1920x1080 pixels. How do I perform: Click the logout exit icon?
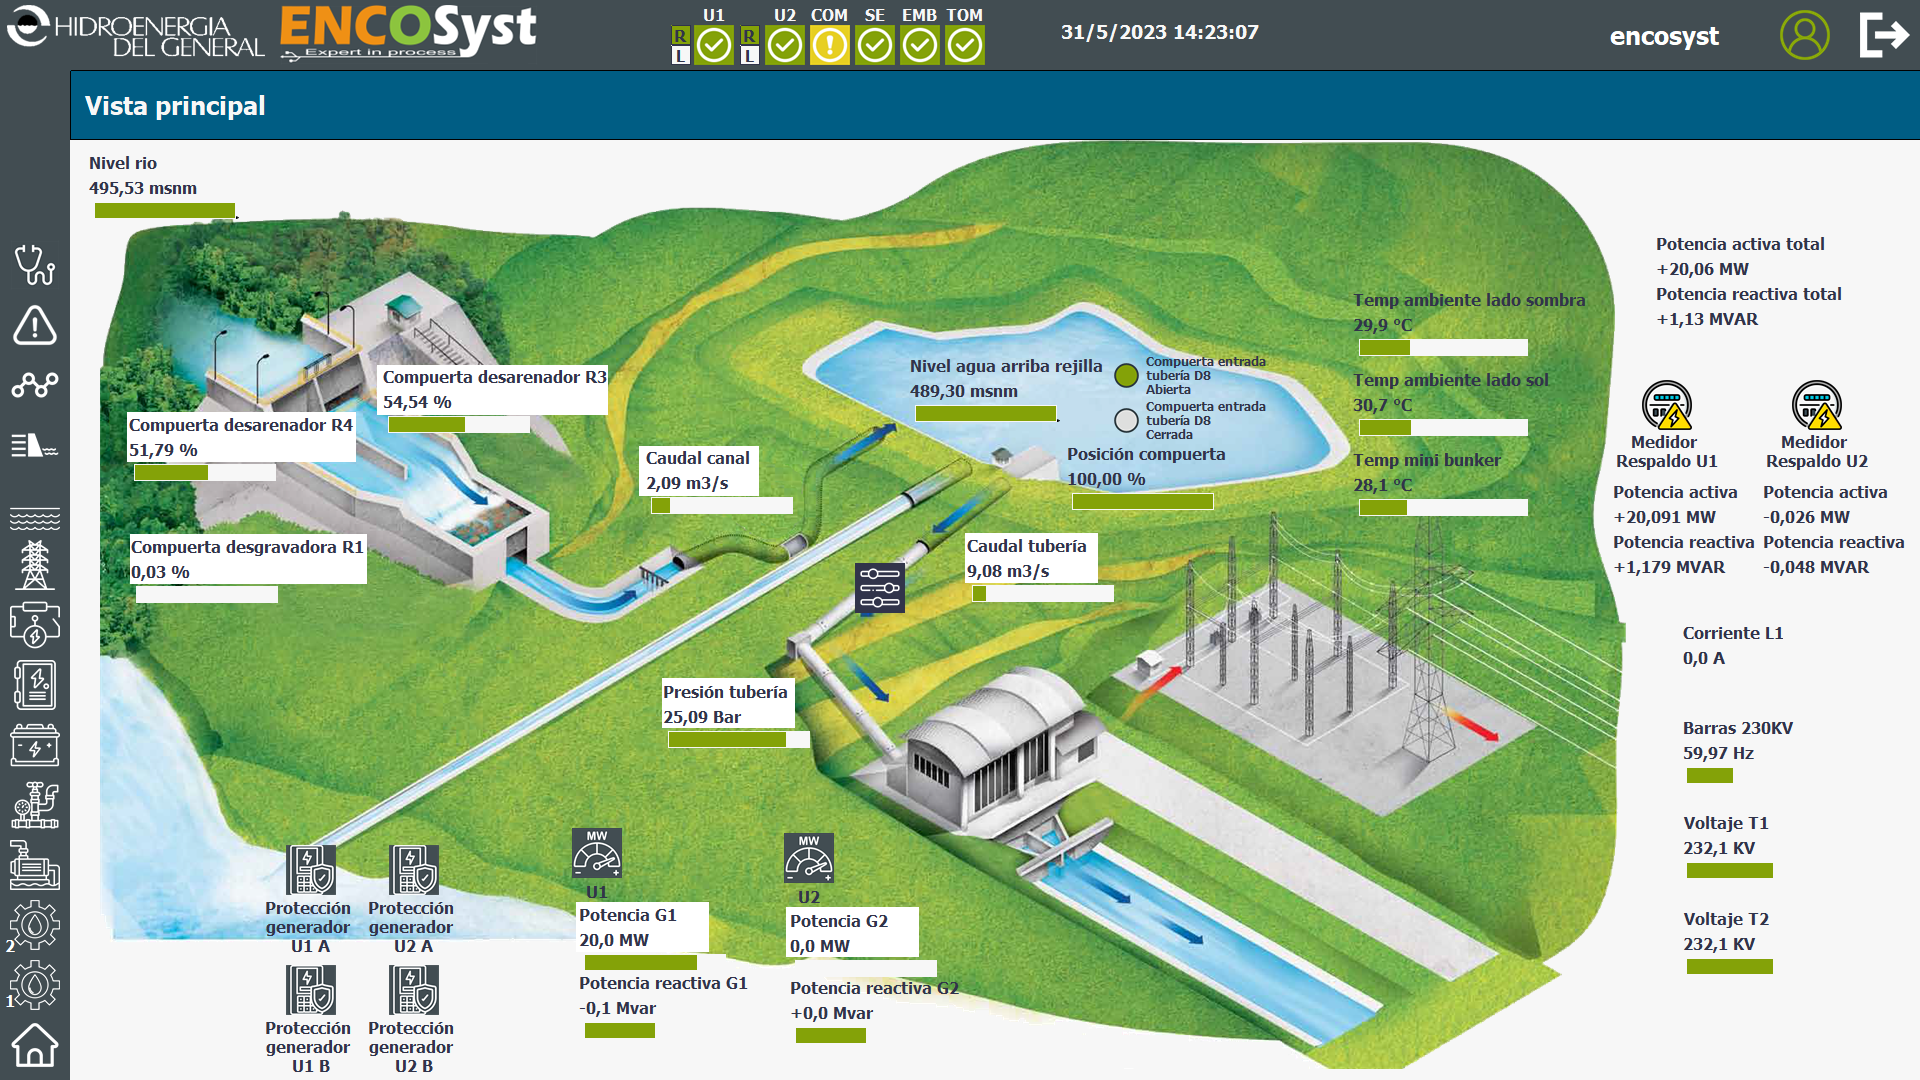[x=1885, y=35]
